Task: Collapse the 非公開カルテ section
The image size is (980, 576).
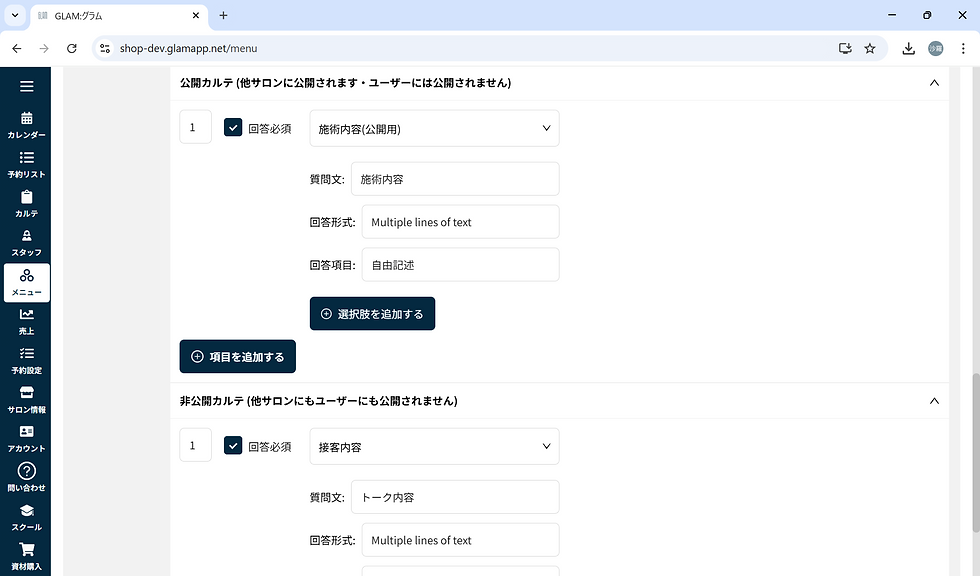Action: pyautogui.click(x=934, y=401)
